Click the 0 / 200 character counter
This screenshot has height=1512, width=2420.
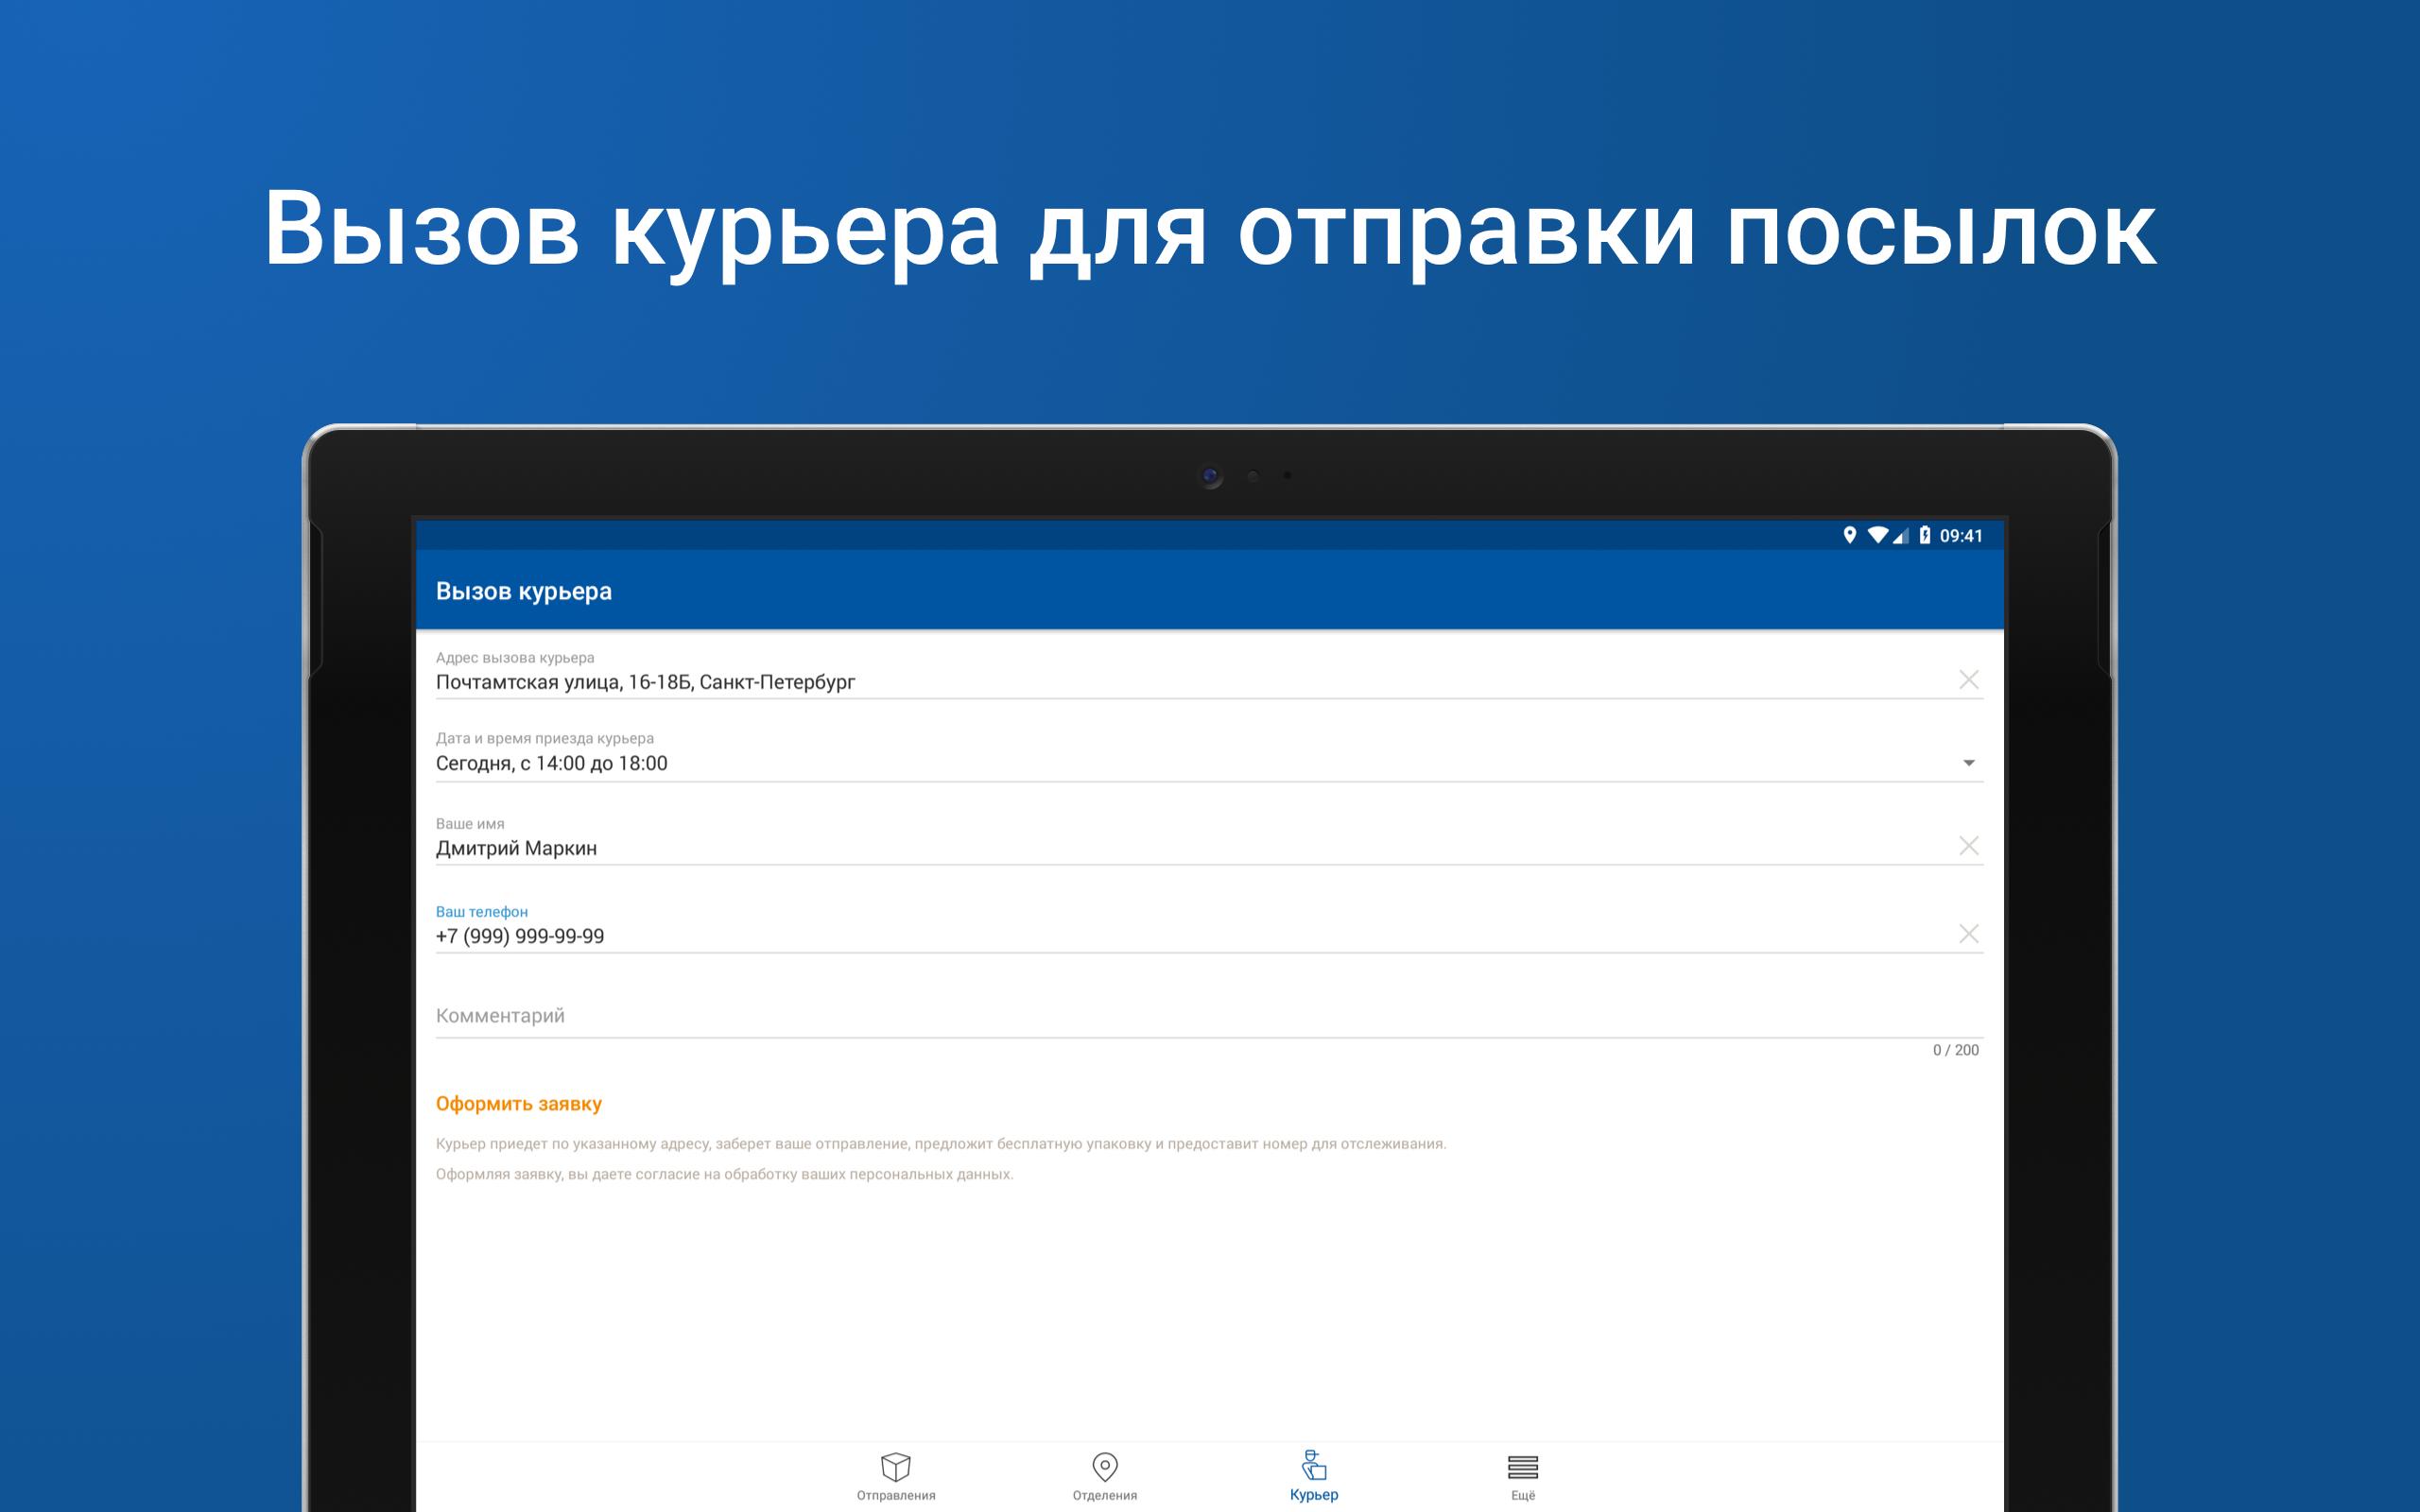(x=1955, y=1050)
